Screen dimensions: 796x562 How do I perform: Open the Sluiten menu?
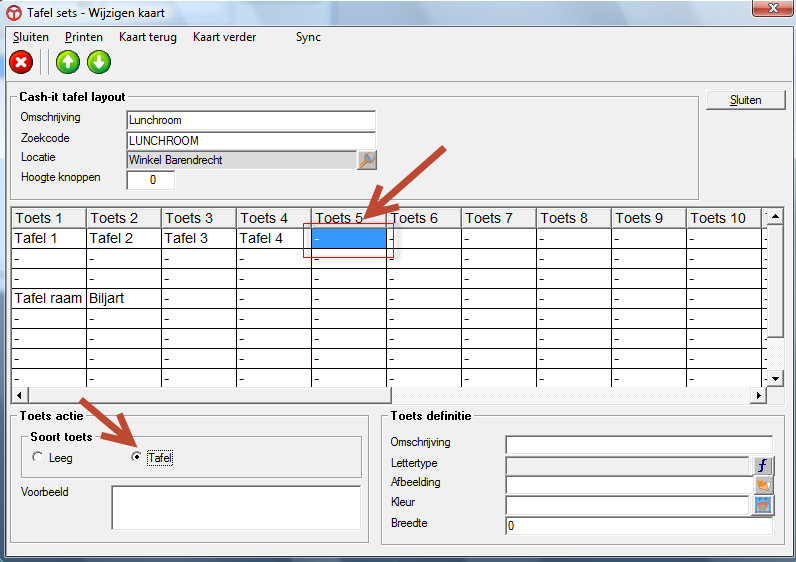tap(31, 37)
